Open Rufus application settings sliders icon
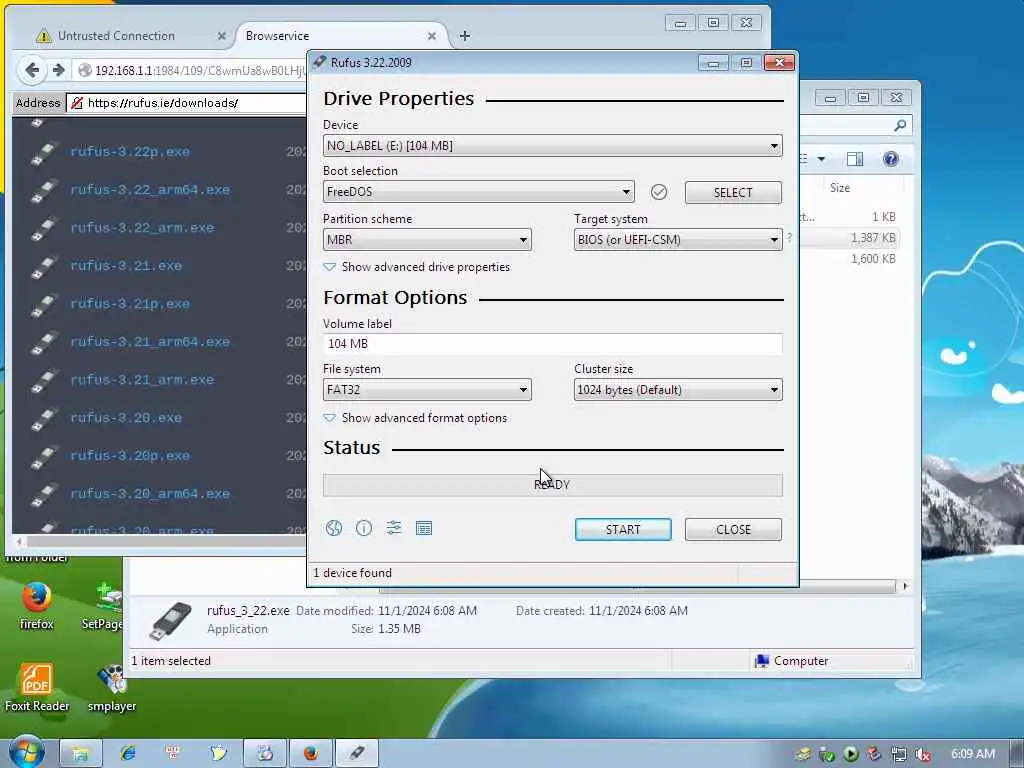 (394, 528)
